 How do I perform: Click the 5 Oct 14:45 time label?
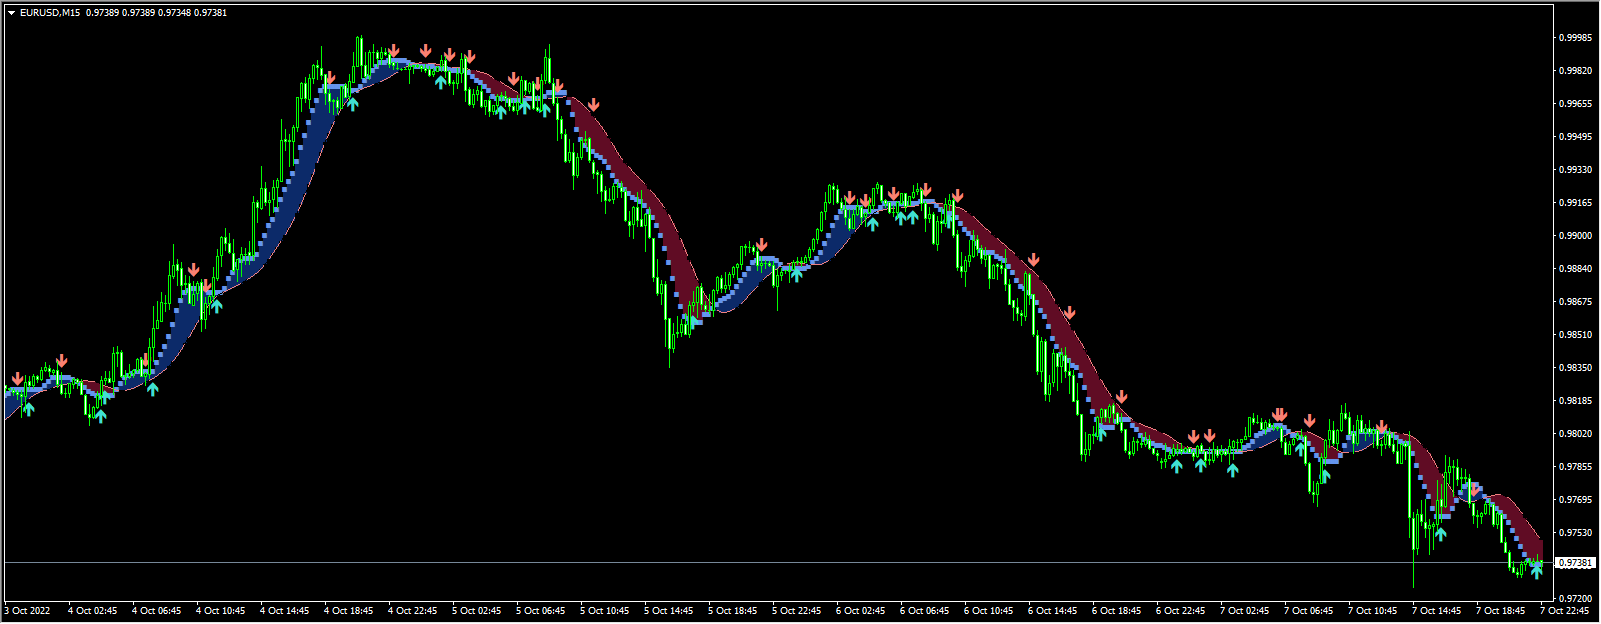pyautogui.click(x=668, y=610)
